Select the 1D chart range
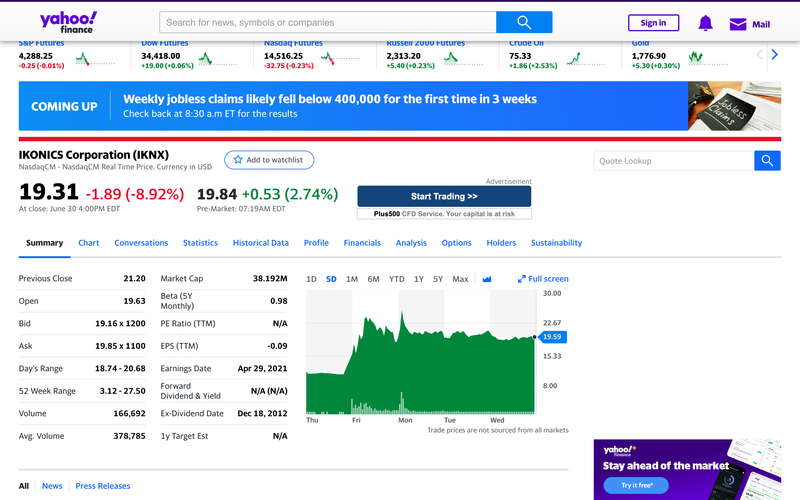 click(x=311, y=279)
